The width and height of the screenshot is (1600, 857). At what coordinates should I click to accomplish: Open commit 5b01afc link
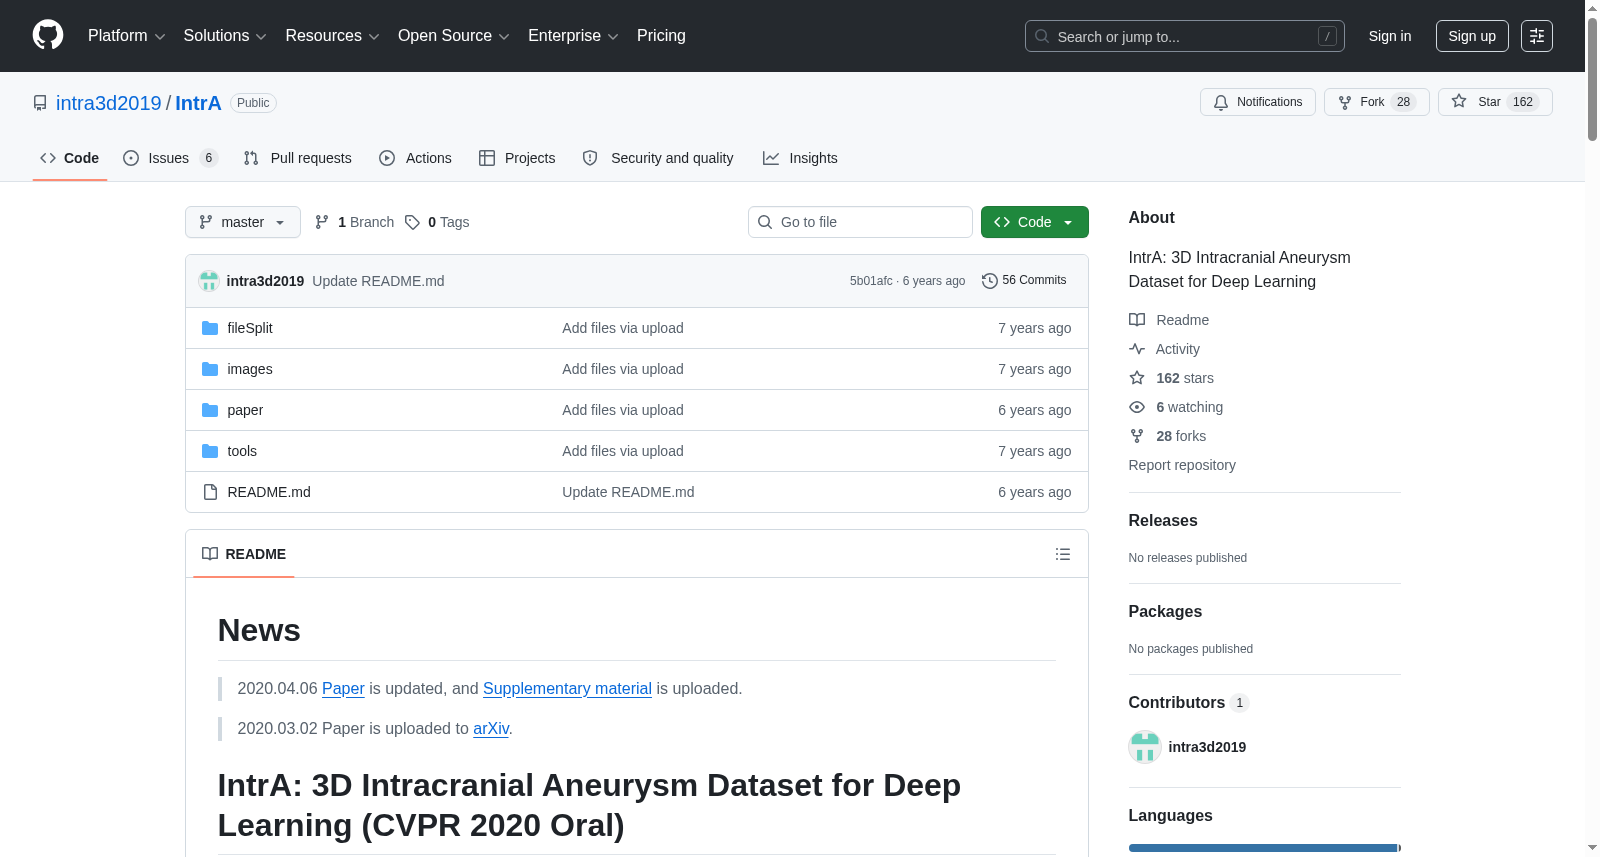pos(871,281)
